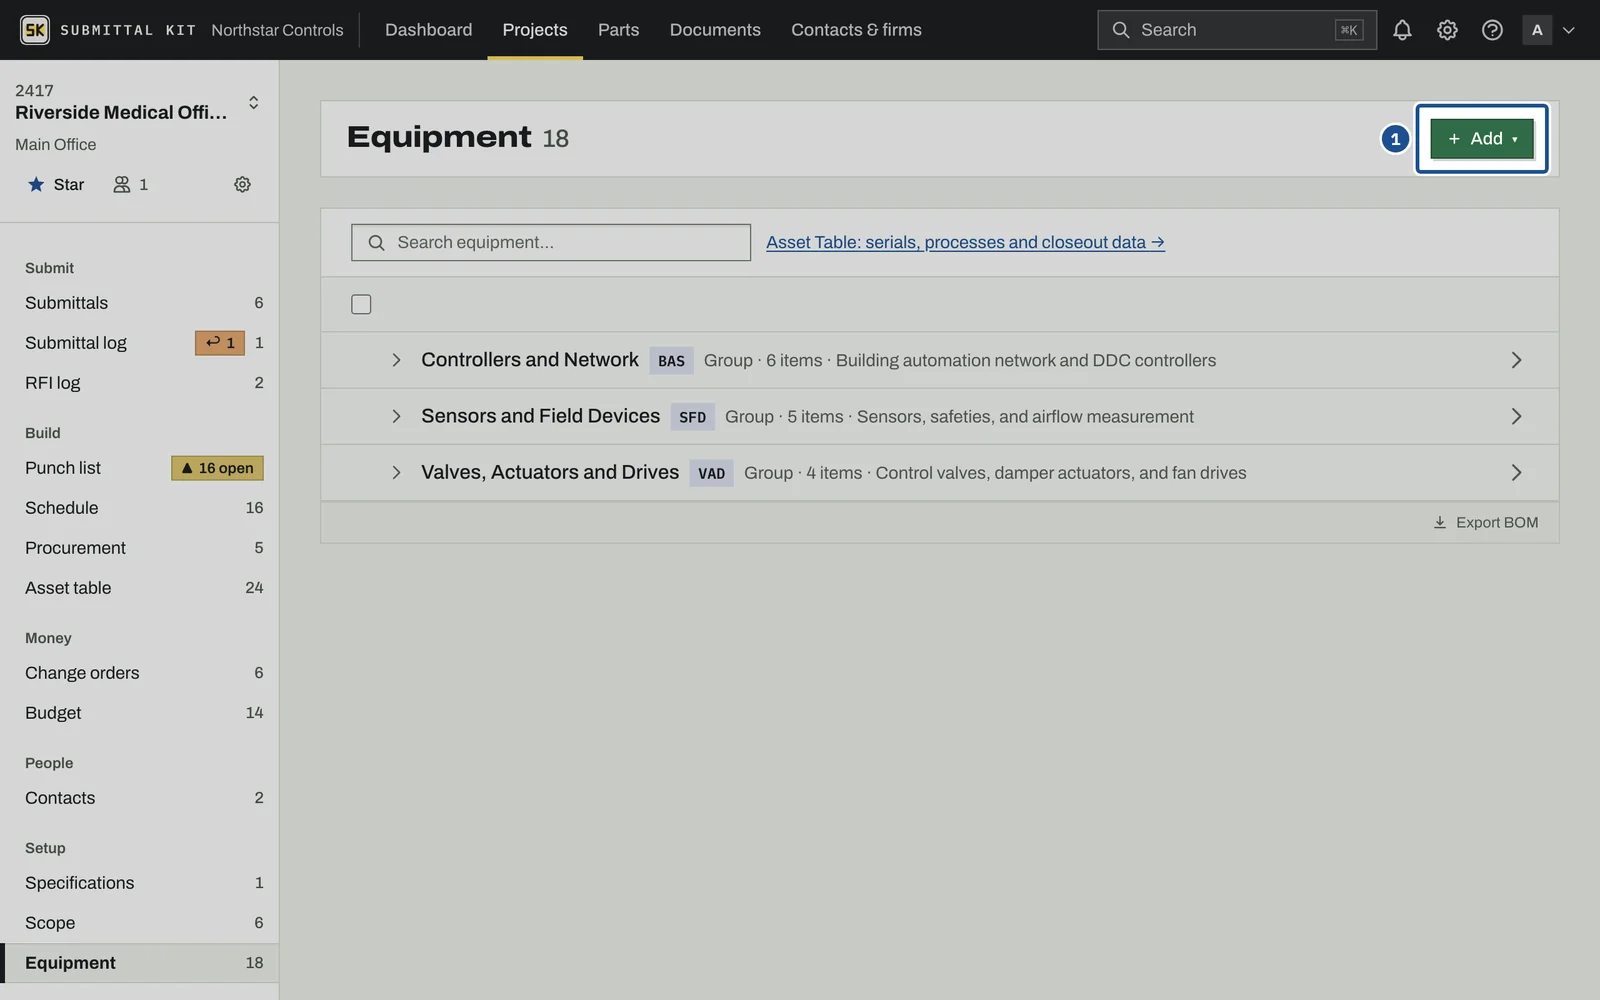Image resolution: width=1600 pixels, height=1000 pixels.
Task: Focus the Search equipment field
Action: [551, 242]
